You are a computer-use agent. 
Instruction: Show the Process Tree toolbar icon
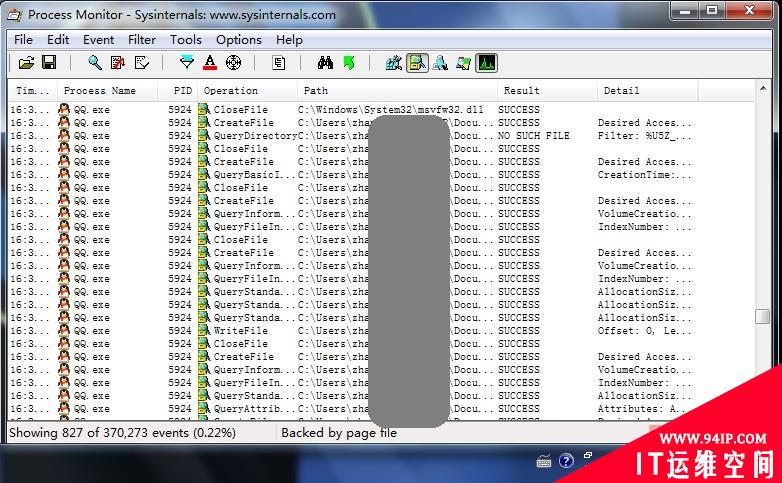278,63
